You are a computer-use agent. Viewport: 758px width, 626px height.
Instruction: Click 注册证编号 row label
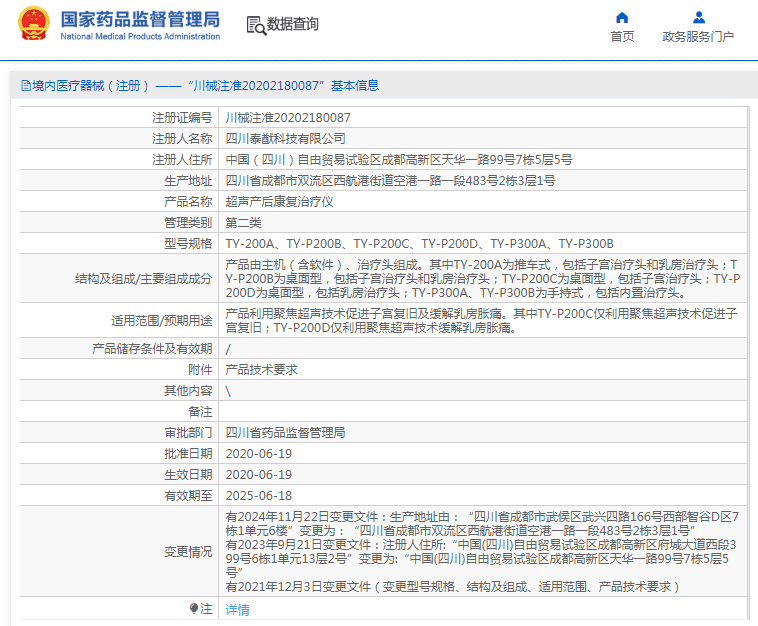tap(182, 117)
